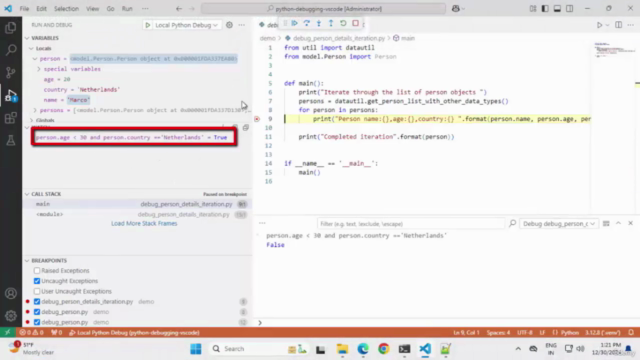This screenshot has height=360, width=640.
Task: Collapse the person variable
Action: coord(35,59)
